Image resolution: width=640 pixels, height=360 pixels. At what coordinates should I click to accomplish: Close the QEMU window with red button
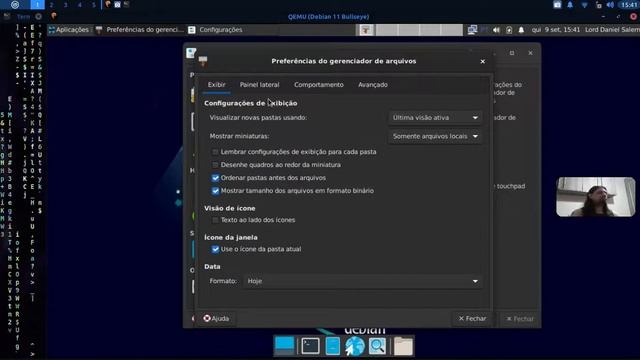(x=633, y=17)
